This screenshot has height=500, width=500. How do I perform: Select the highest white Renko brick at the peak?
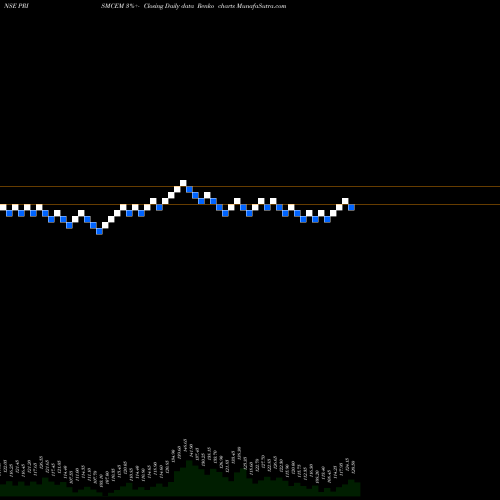click(x=183, y=183)
